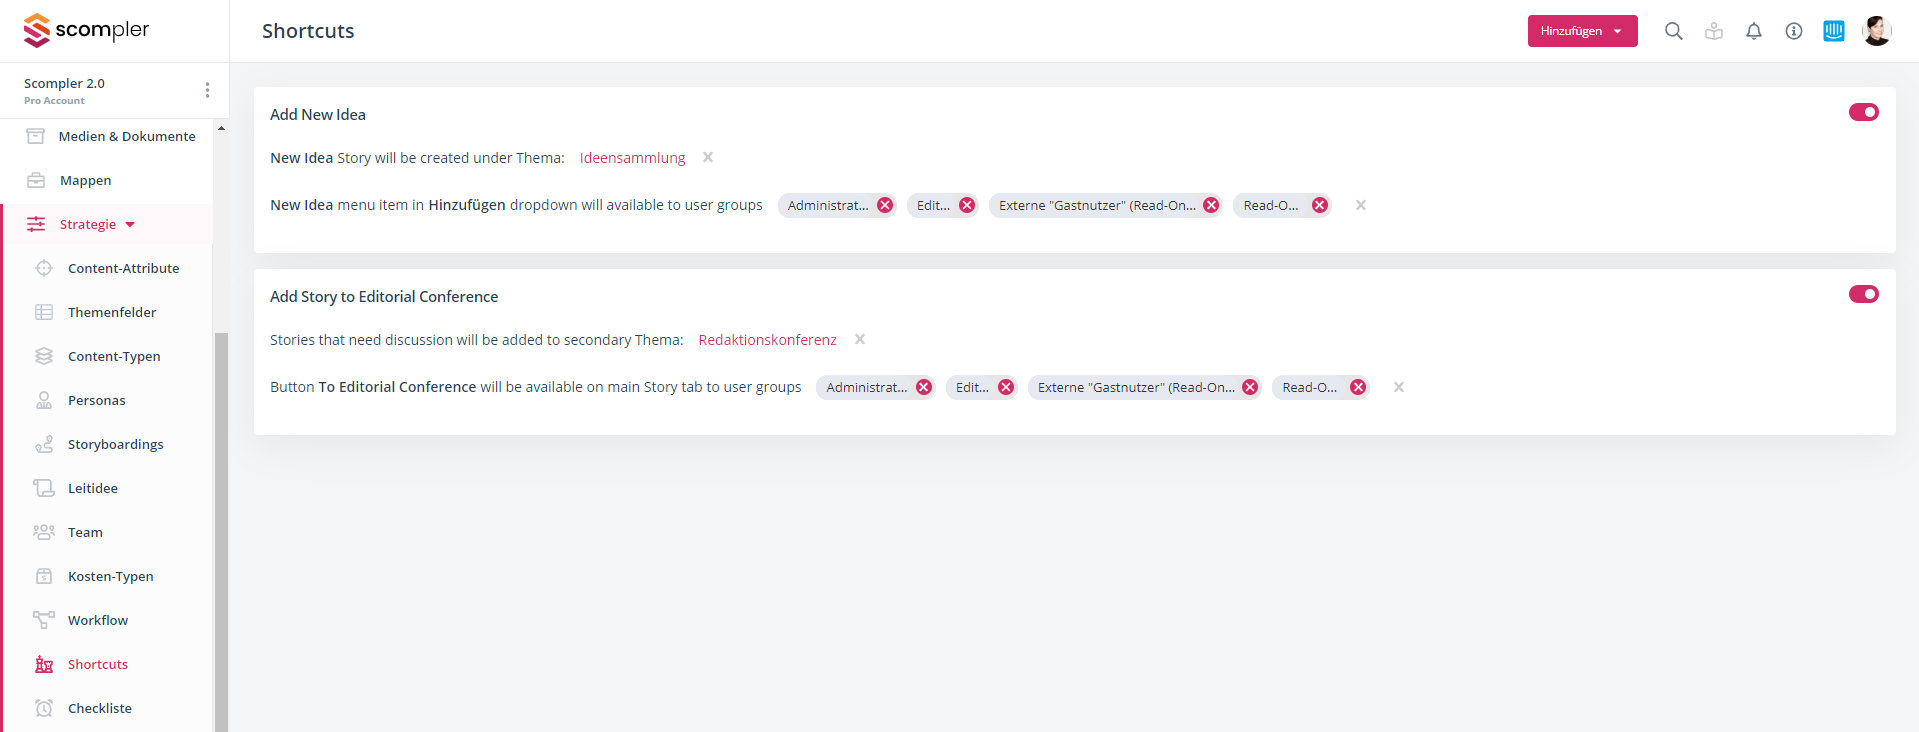Open the search magnifier icon

[x=1673, y=31]
